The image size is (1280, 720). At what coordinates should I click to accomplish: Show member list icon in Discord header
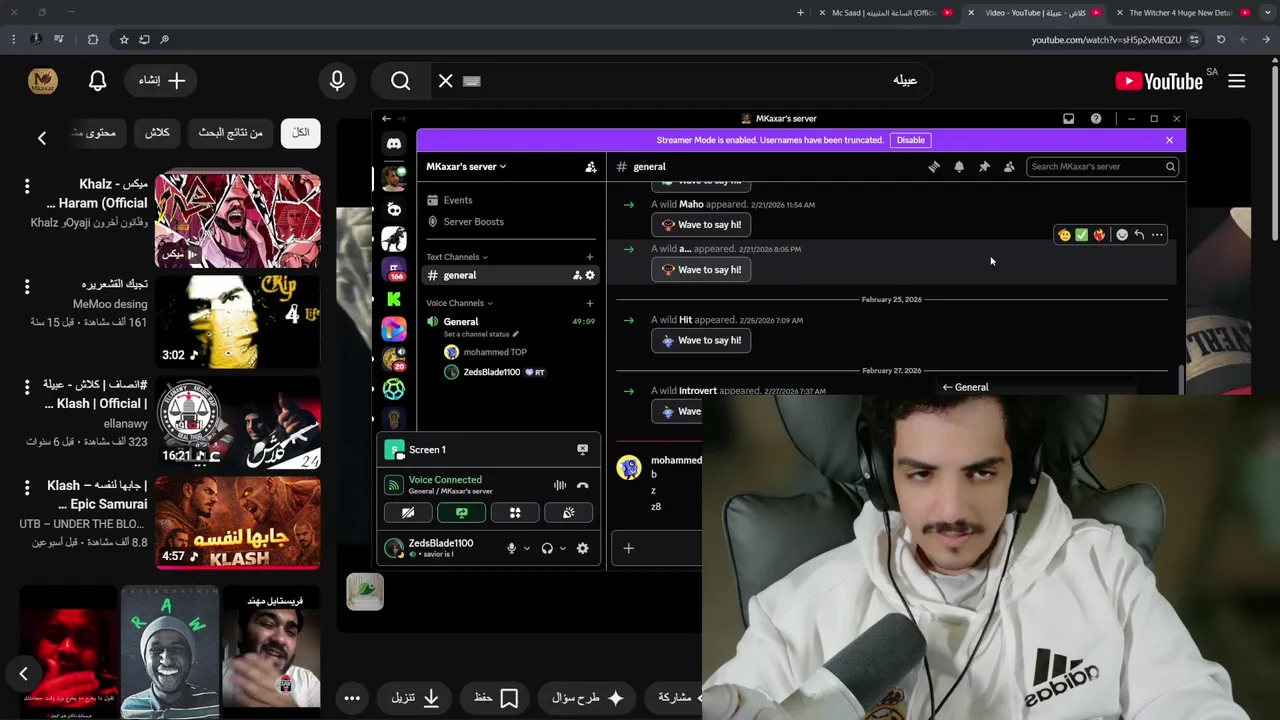point(1009,167)
